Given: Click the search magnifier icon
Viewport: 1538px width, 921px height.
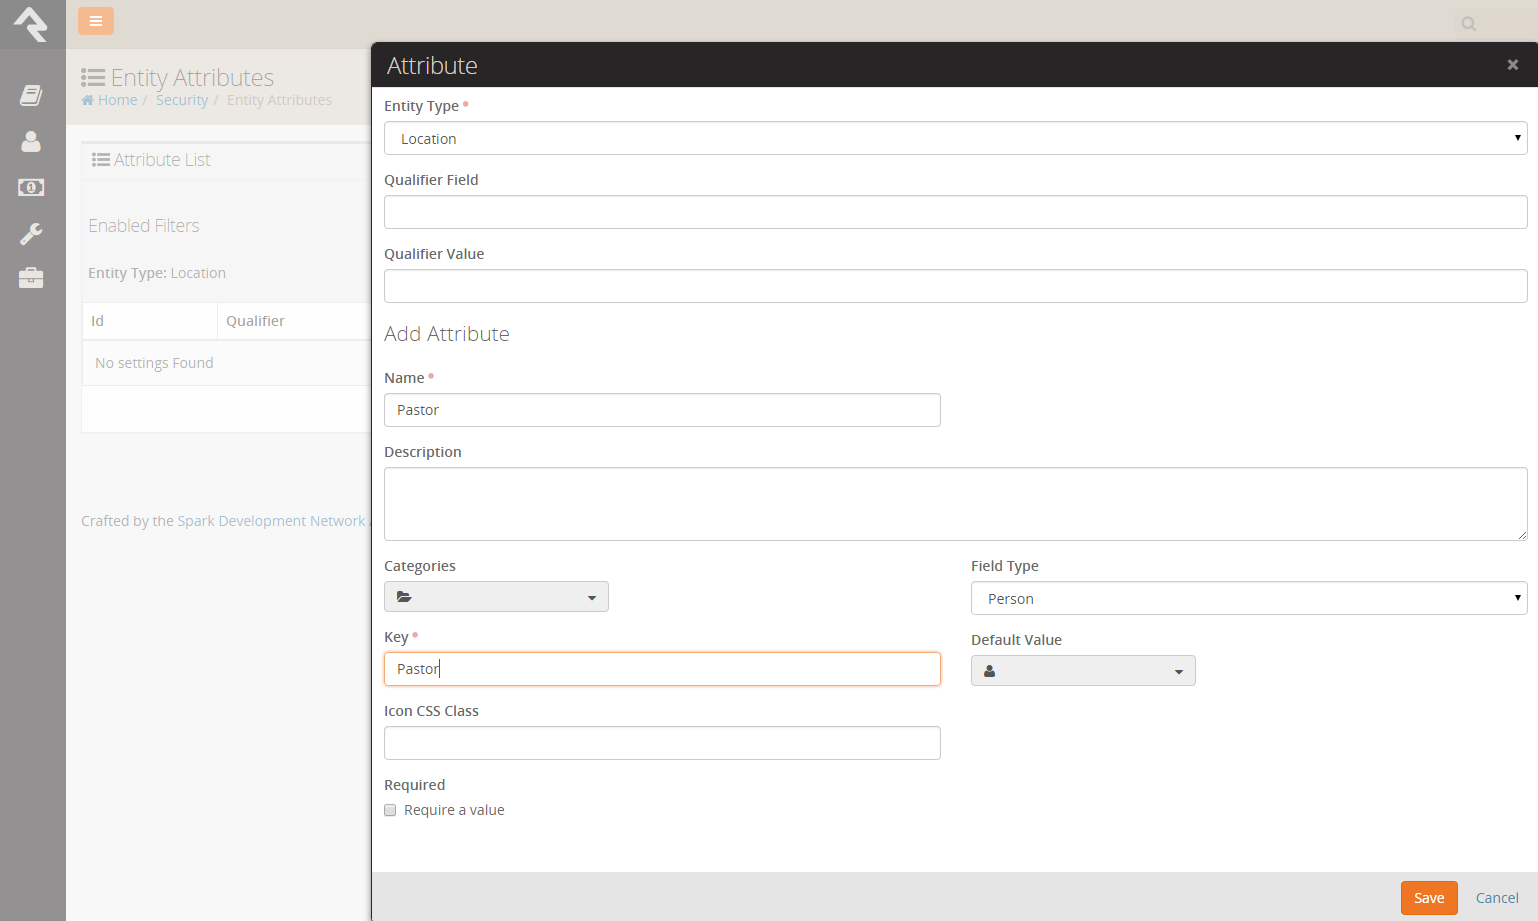Looking at the screenshot, I should [1468, 24].
